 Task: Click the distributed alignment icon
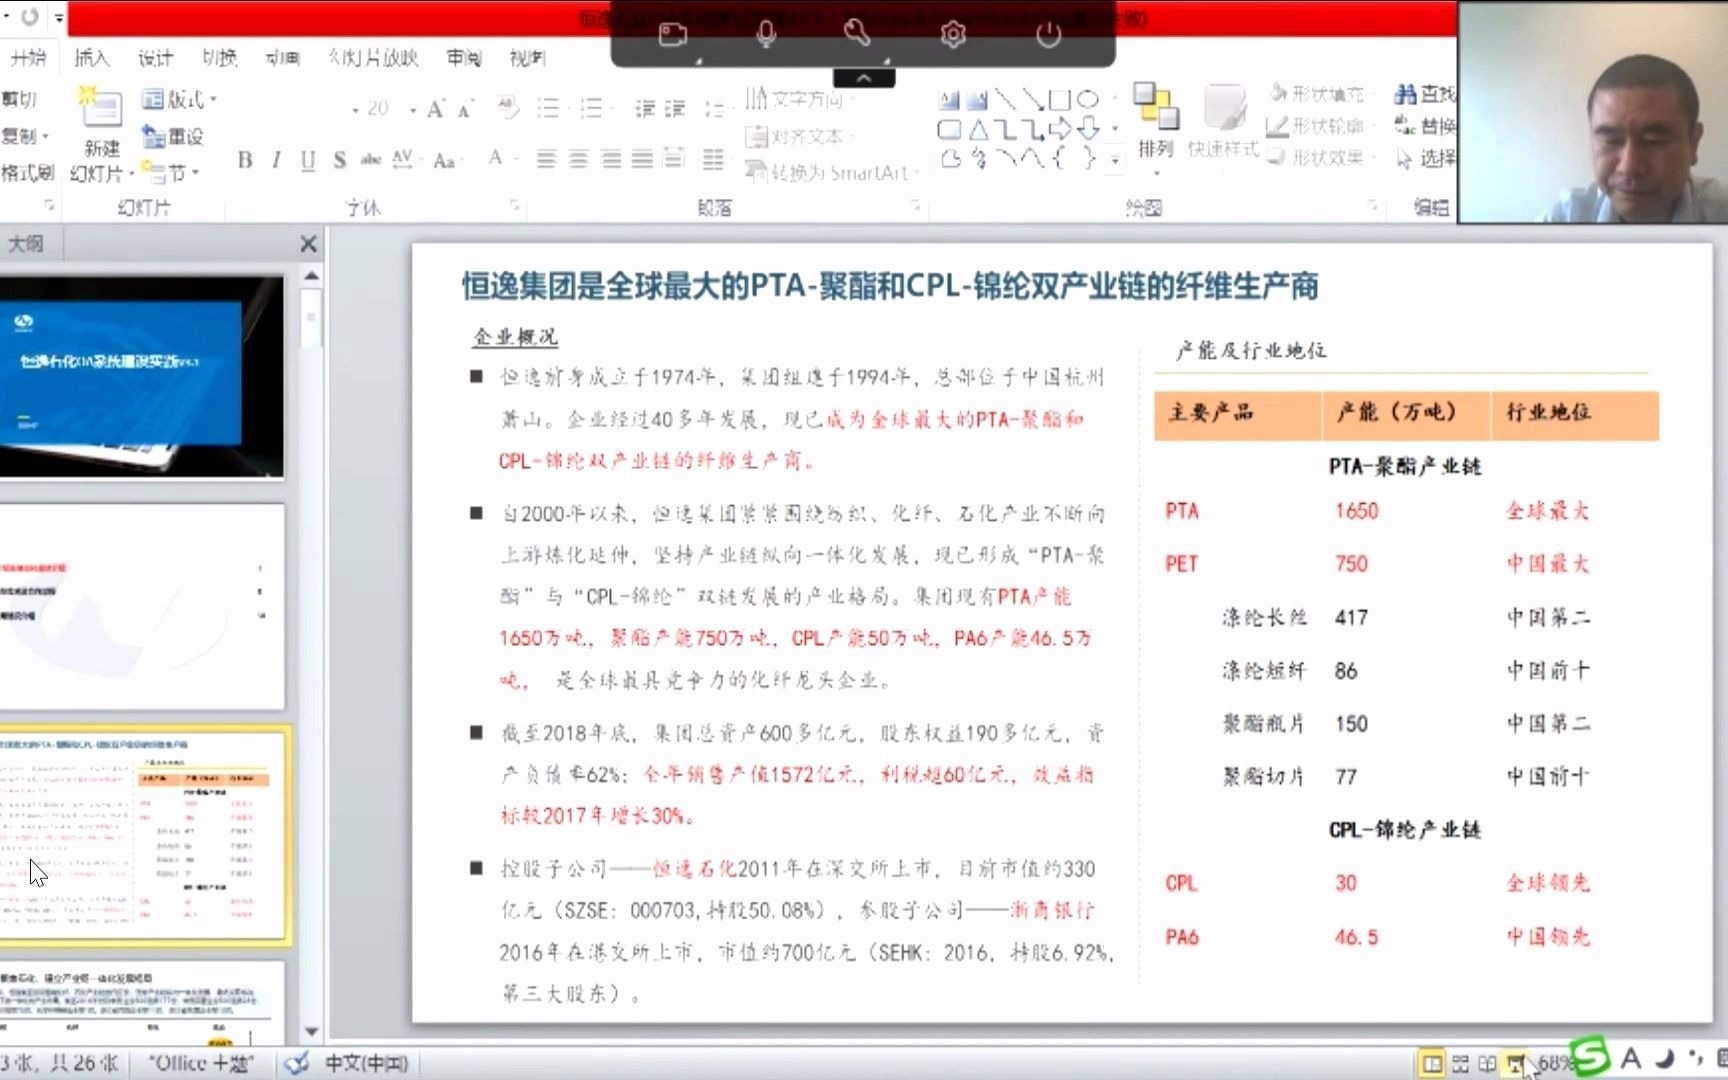tap(674, 159)
